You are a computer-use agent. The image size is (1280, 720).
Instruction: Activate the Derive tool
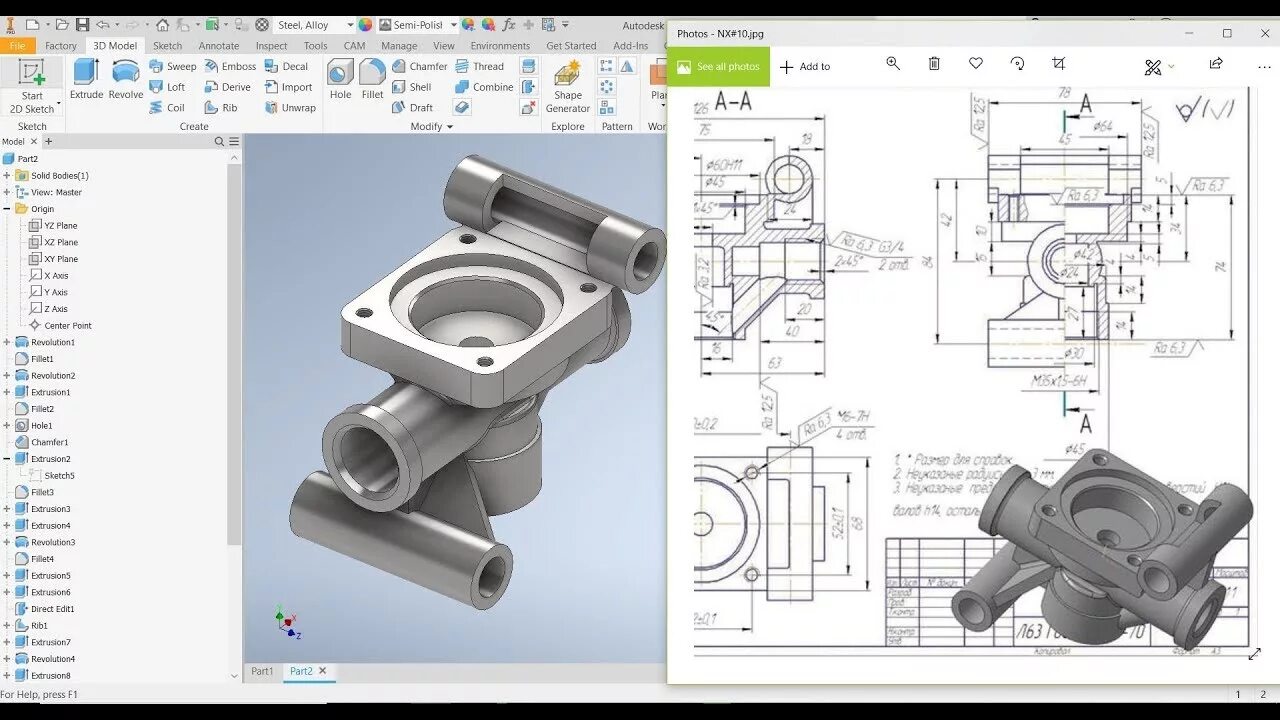point(228,87)
